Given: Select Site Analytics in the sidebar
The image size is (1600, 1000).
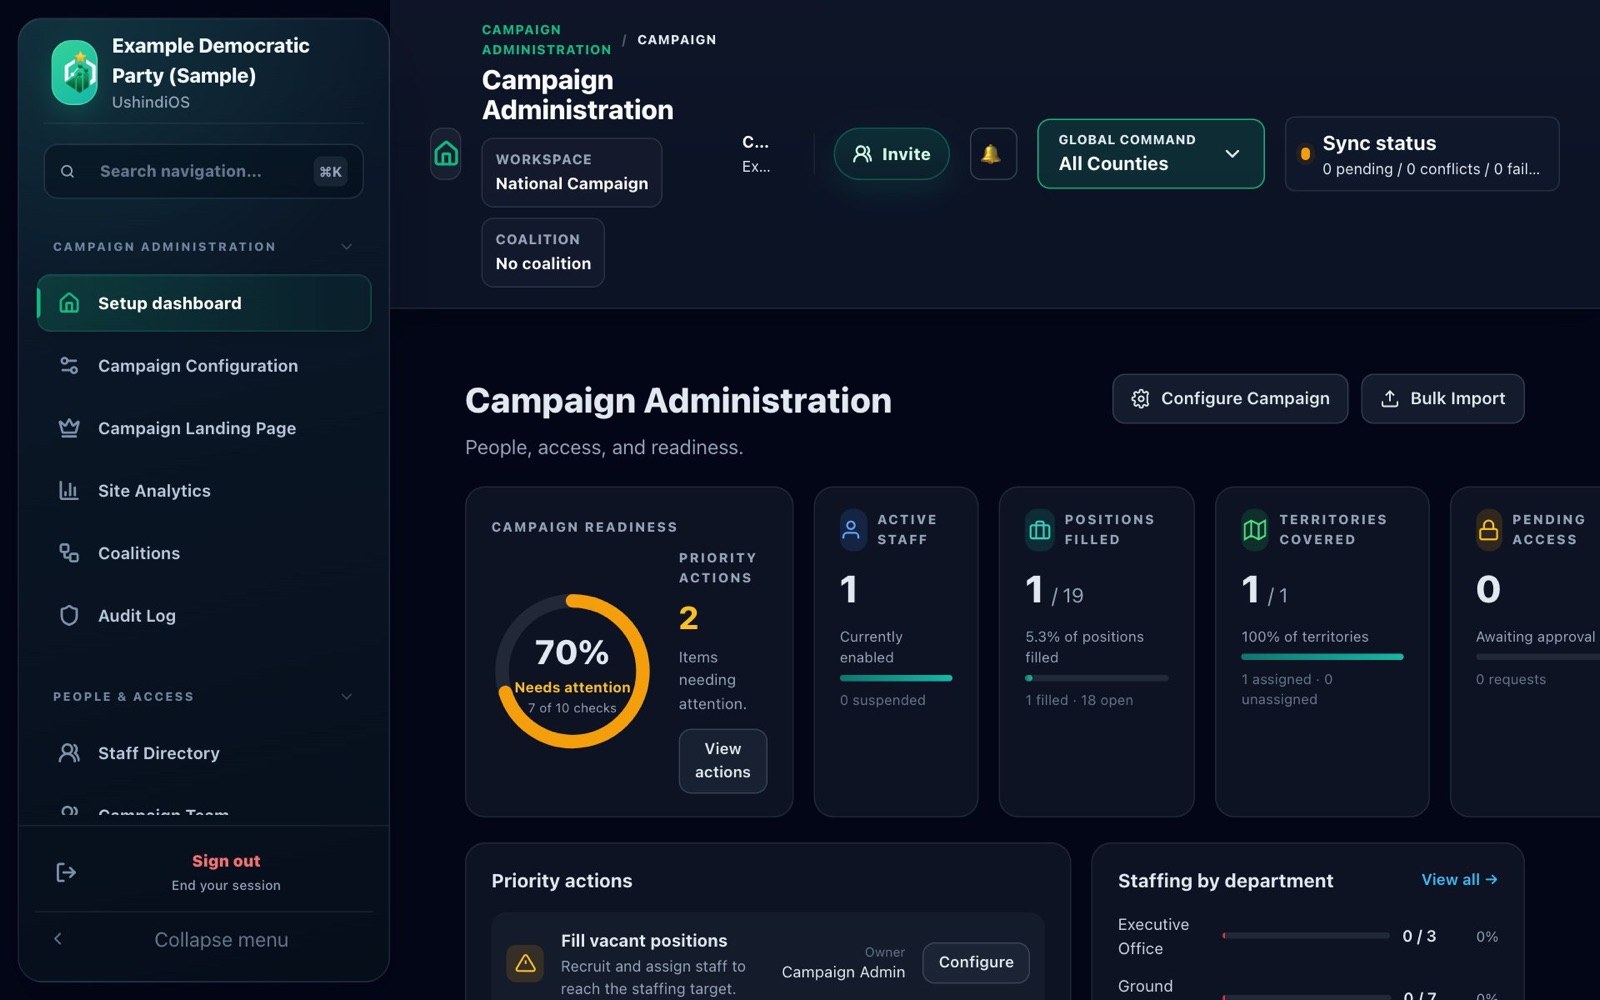Looking at the screenshot, I should [204, 491].
